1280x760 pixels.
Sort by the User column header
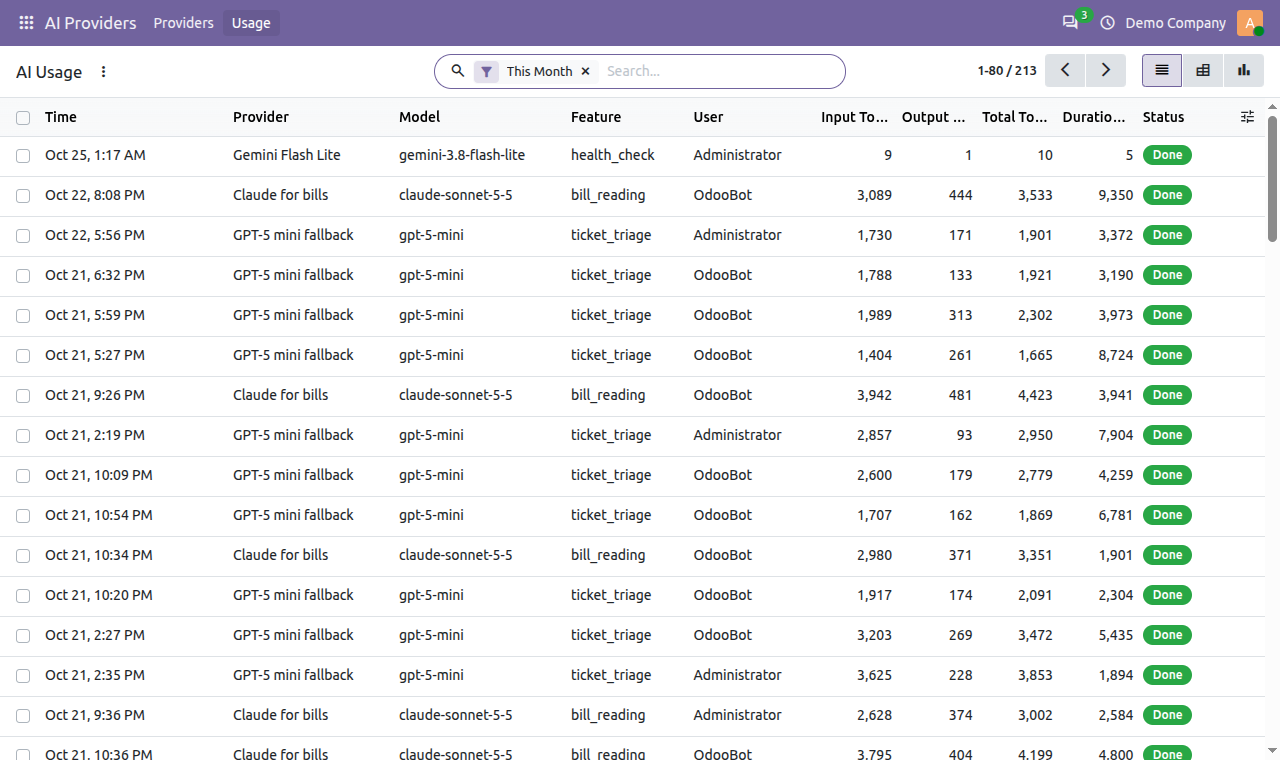pyautogui.click(x=709, y=117)
